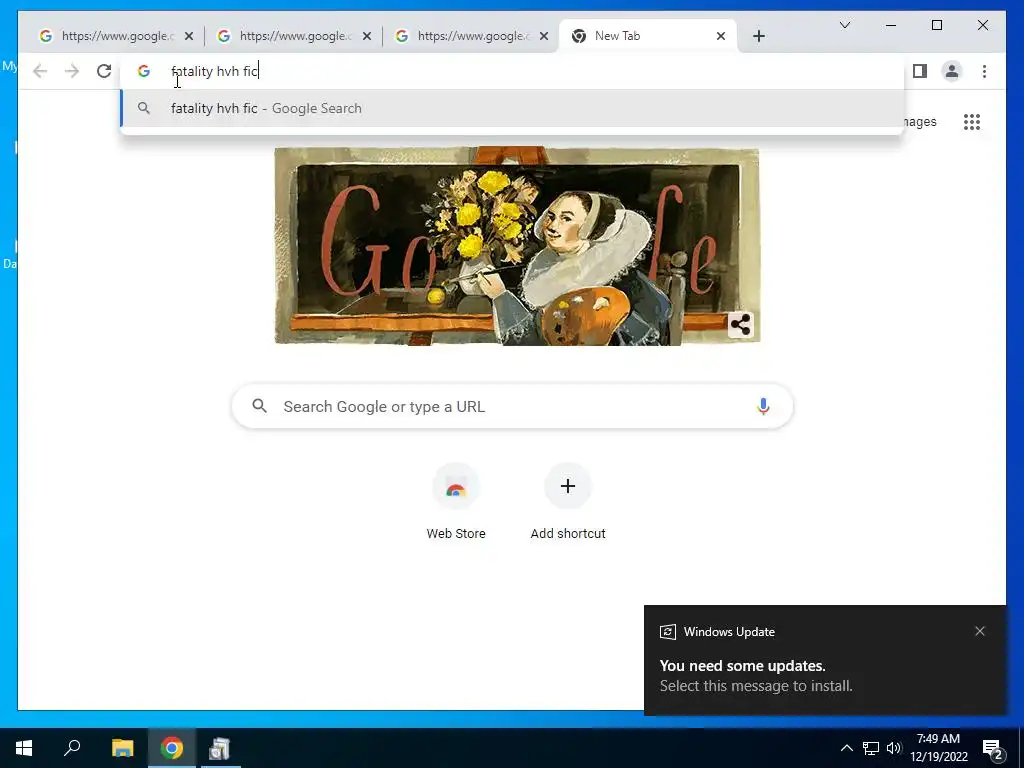This screenshot has width=1024, height=768.
Task: Open the Web Store shortcut
Action: (x=456, y=502)
